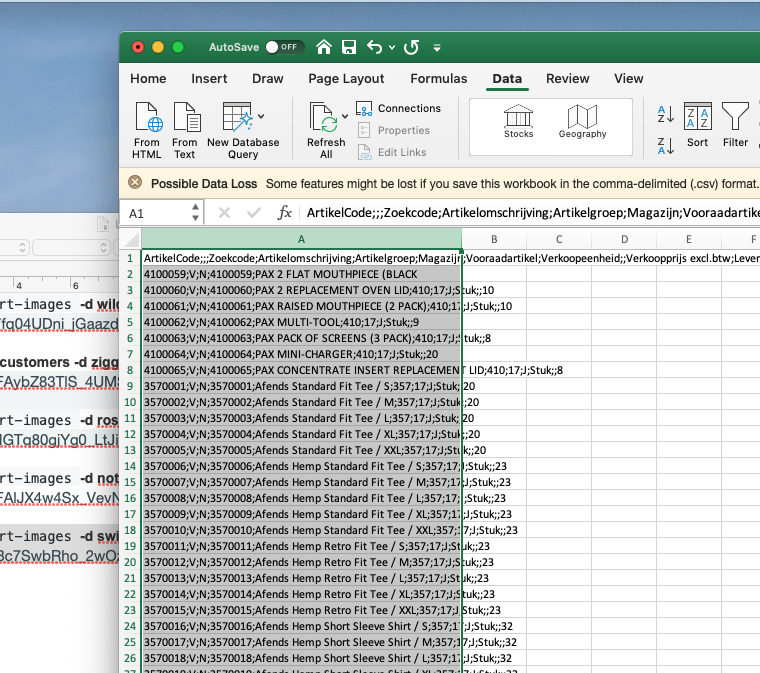This screenshot has height=673, width=760.
Task: Click inside the formula bar text
Action: pos(530,213)
